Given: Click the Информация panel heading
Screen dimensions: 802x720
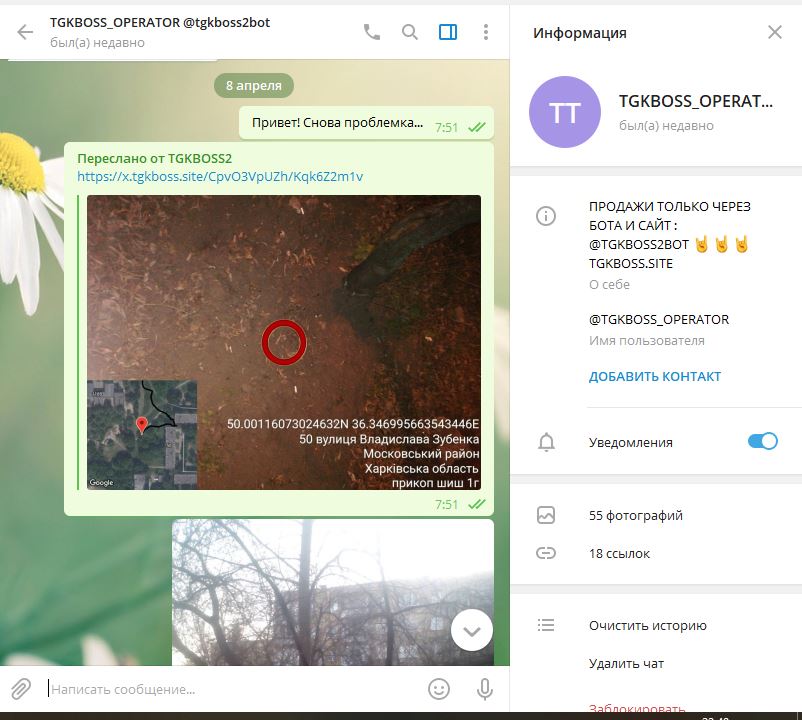Looking at the screenshot, I should [580, 33].
